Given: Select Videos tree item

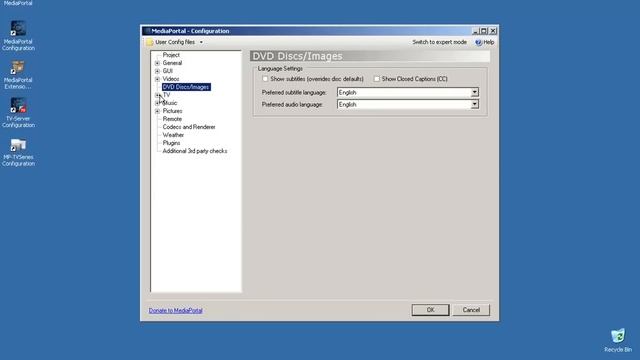Looking at the screenshot, I should pos(171,79).
